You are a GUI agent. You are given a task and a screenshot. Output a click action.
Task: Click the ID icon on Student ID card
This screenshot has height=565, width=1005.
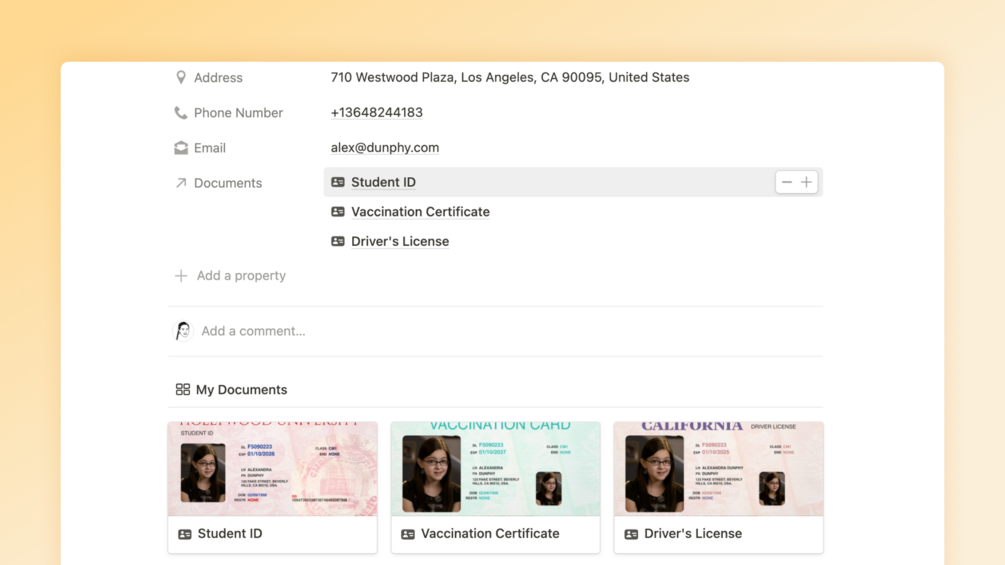(x=185, y=534)
